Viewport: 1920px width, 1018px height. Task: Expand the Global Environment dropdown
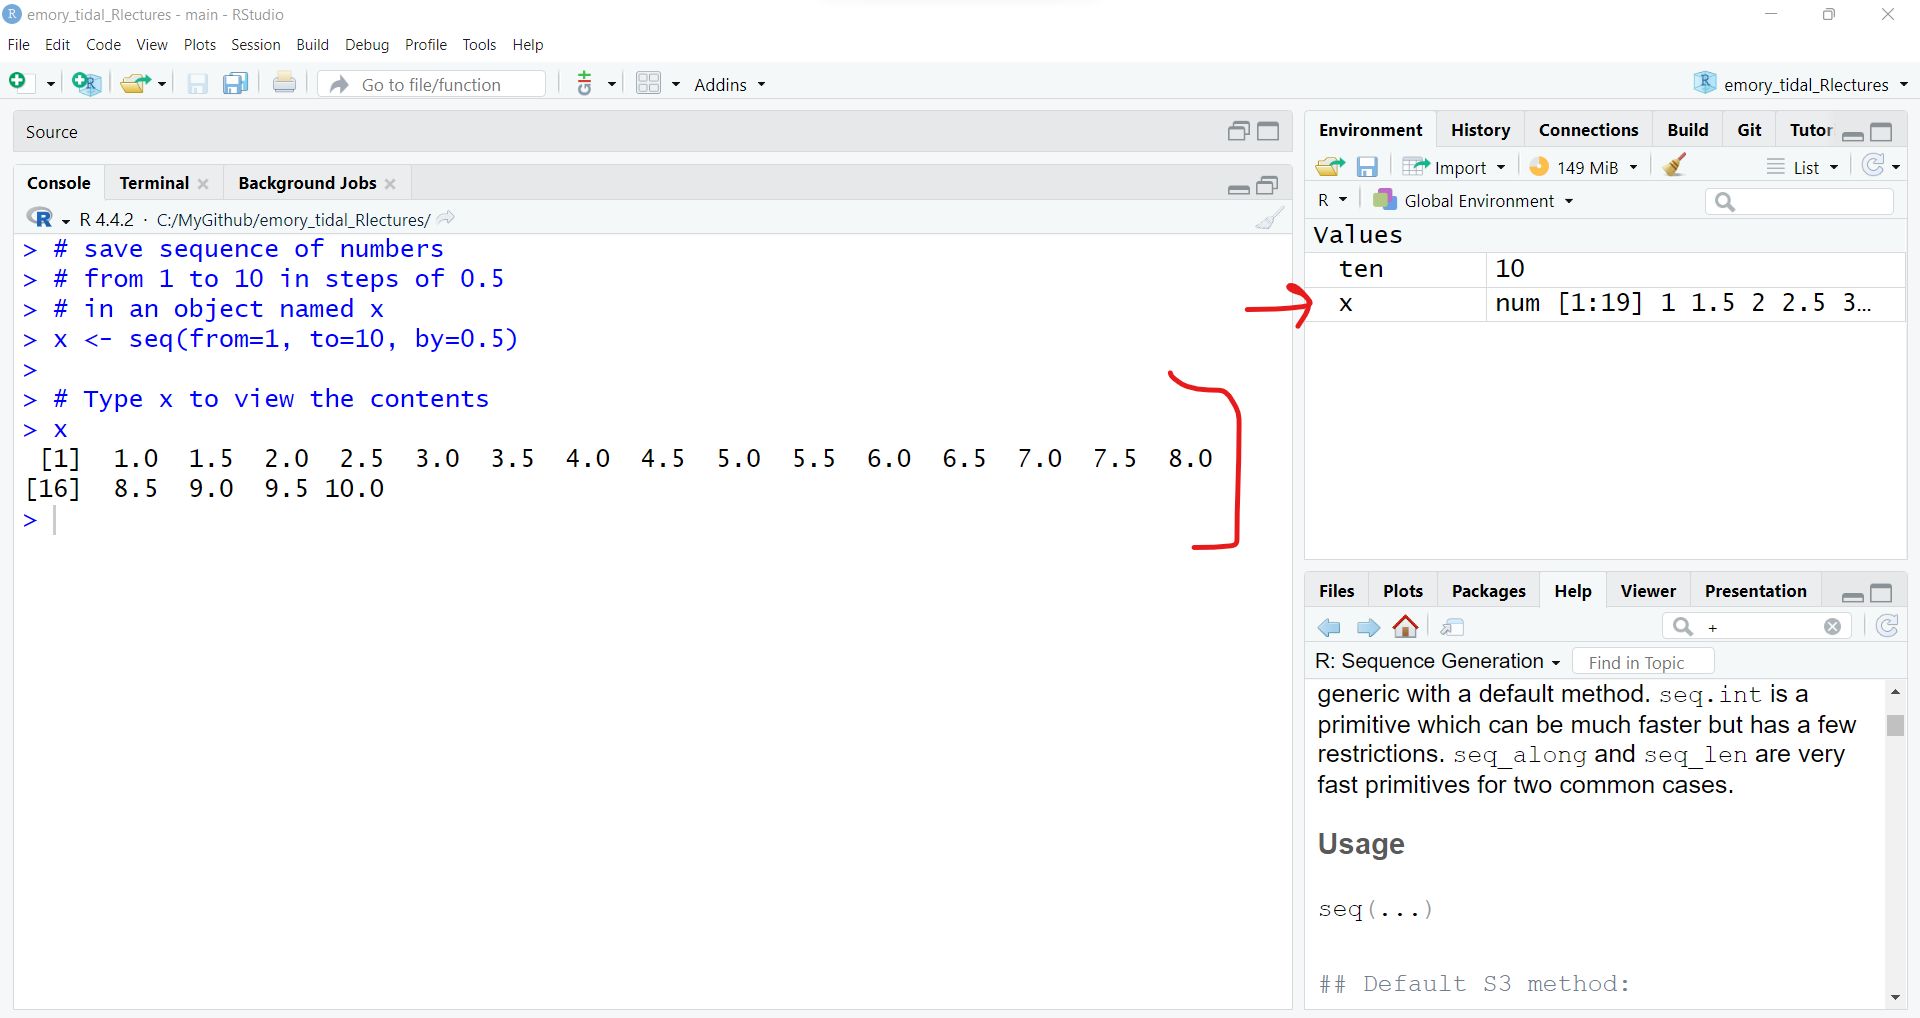click(x=1475, y=201)
